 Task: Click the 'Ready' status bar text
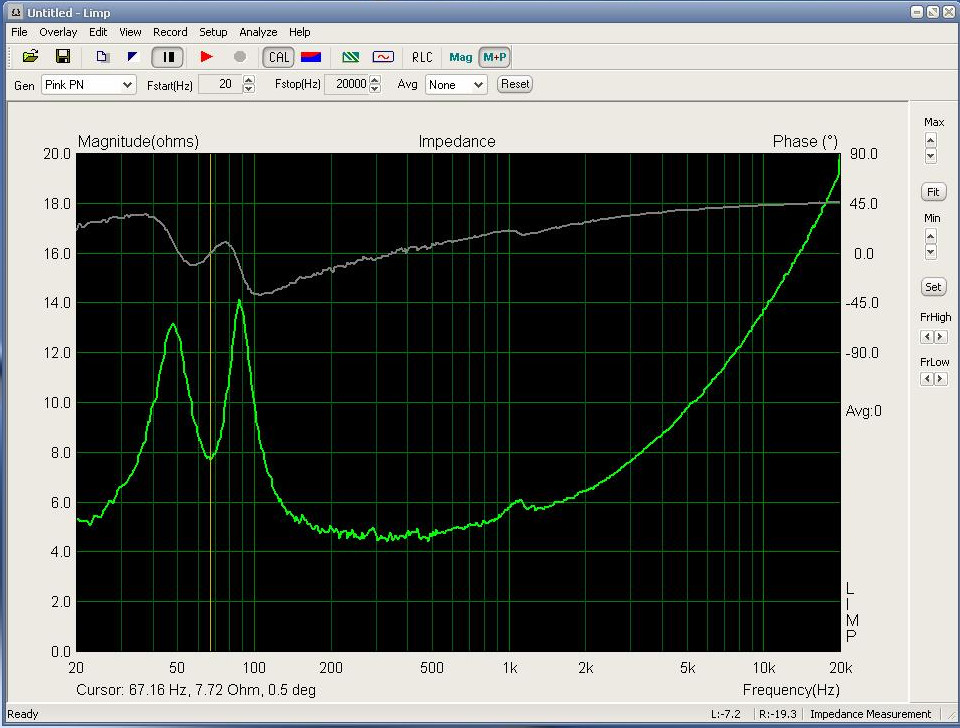click(x=23, y=714)
